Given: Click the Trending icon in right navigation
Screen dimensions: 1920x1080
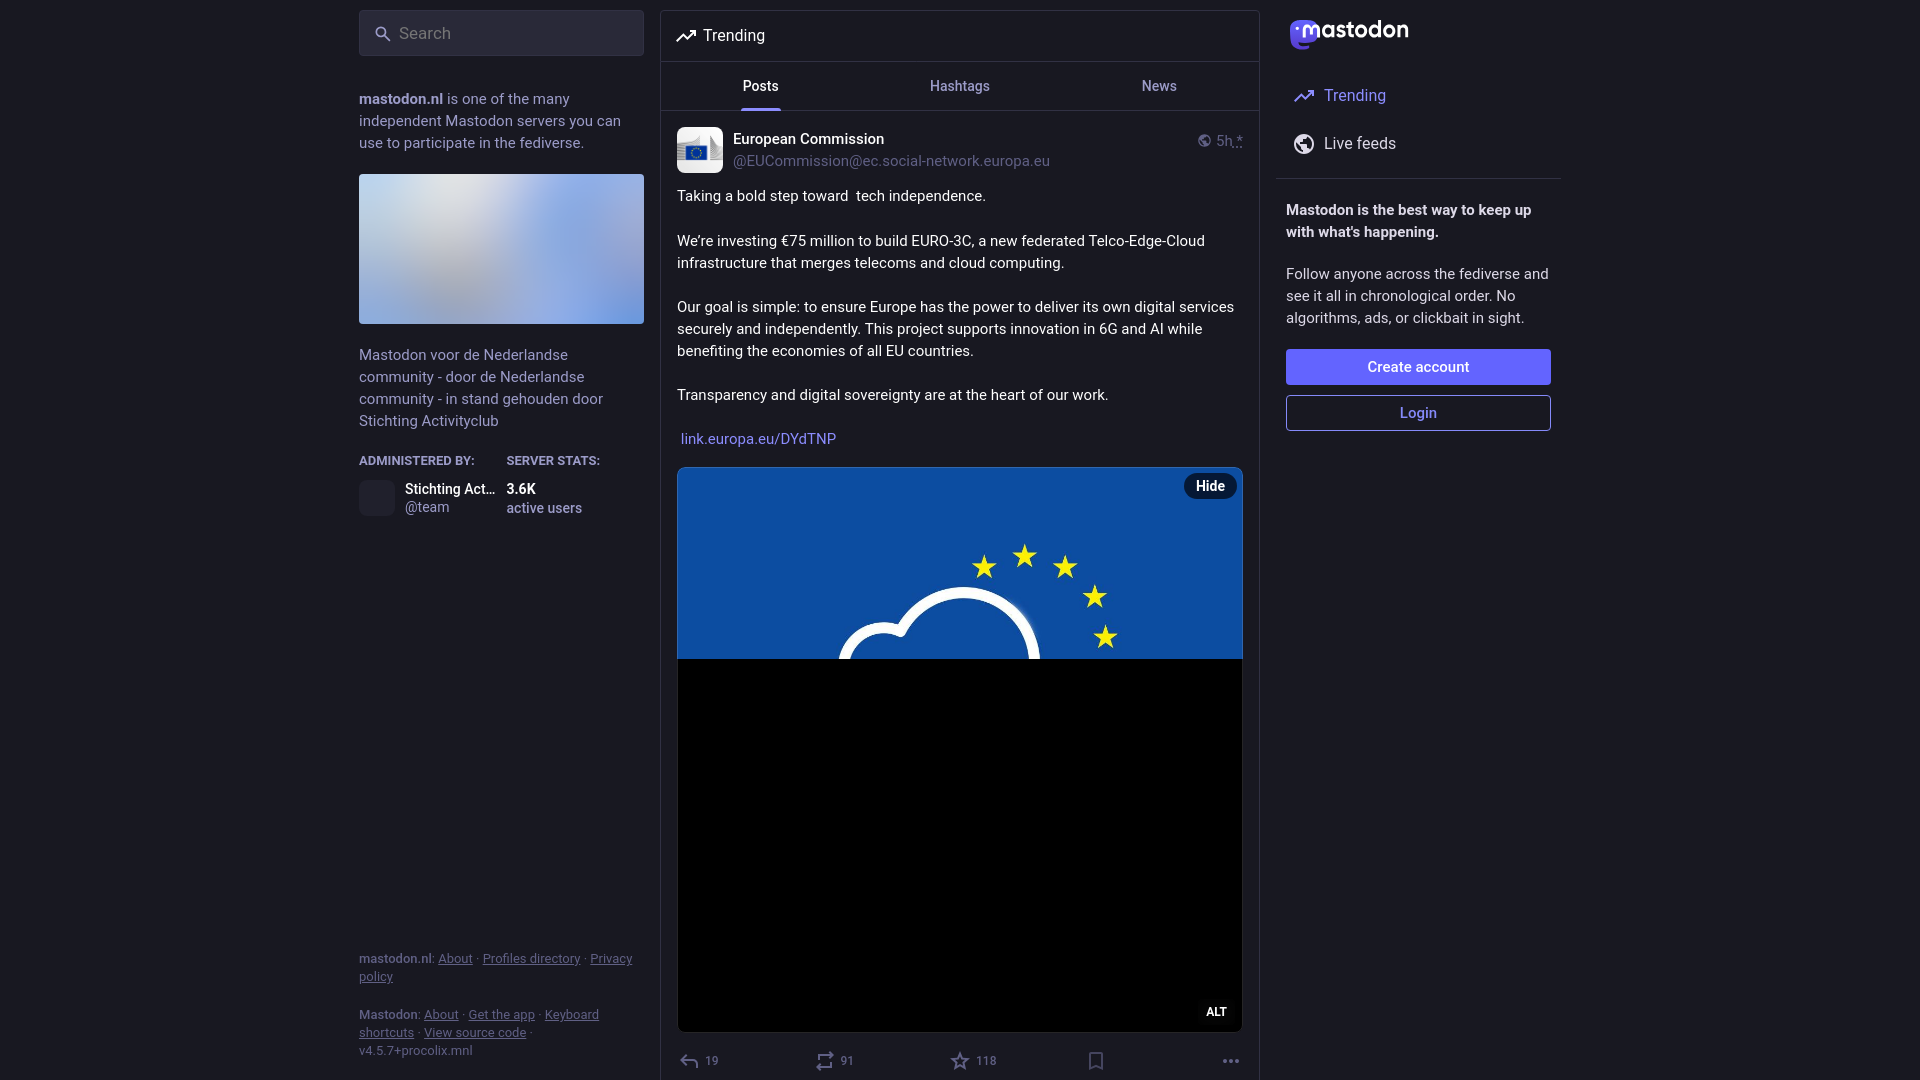Looking at the screenshot, I should point(1304,96).
